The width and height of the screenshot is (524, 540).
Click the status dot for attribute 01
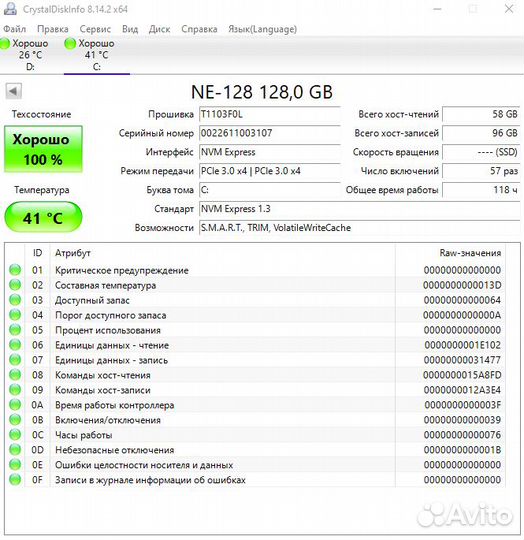click(15, 270)
